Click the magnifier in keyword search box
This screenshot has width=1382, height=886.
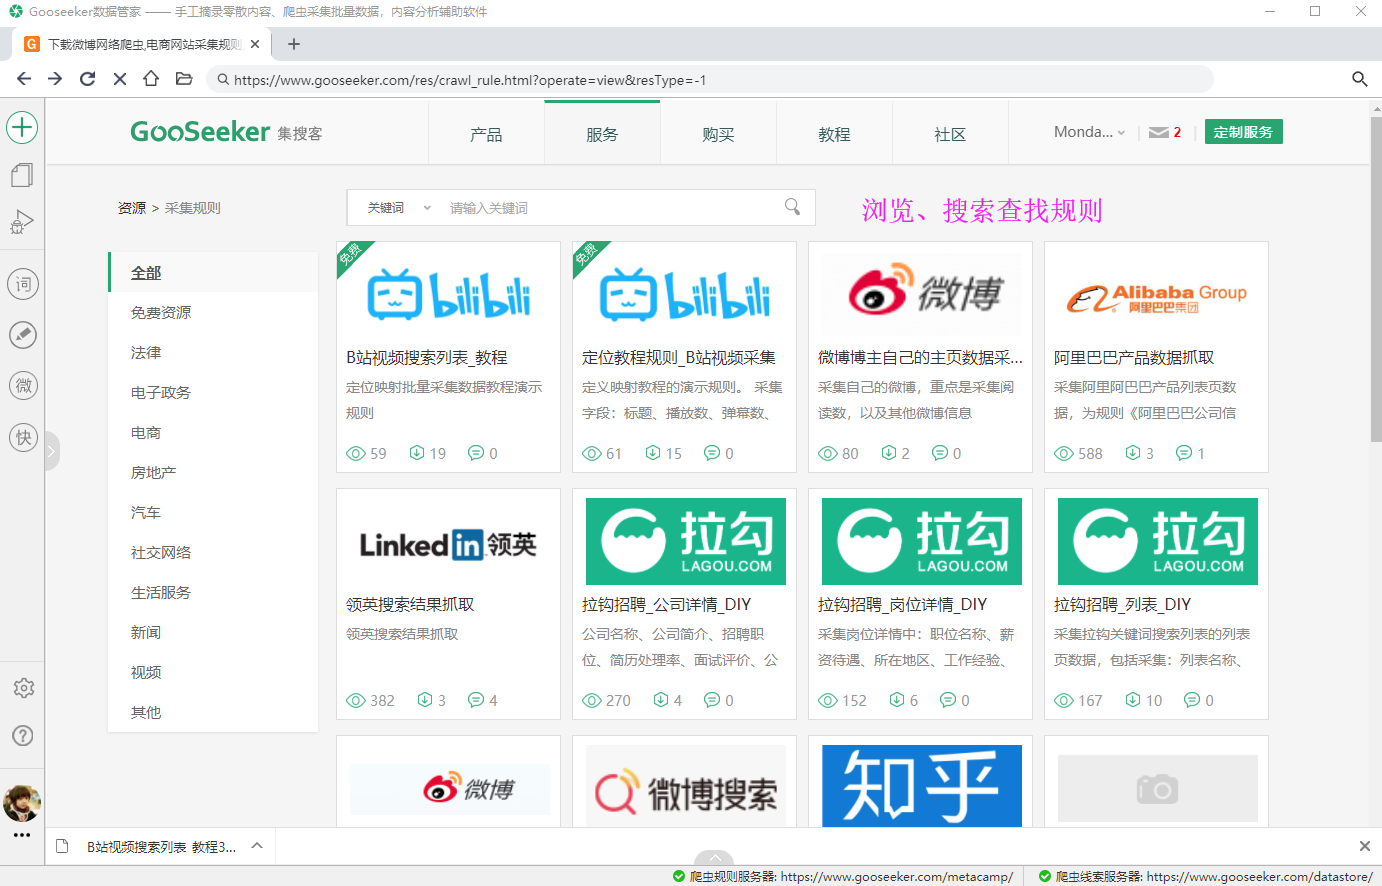point(792,207)
